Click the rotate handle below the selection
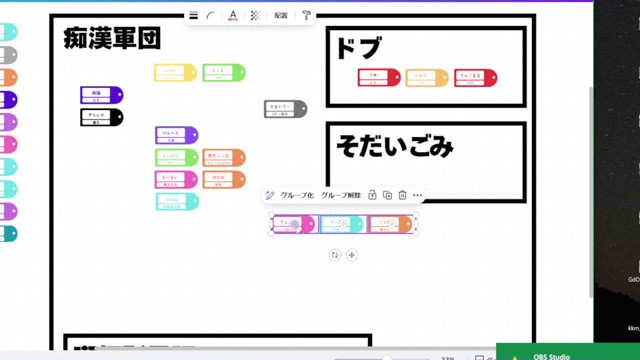640x360 pixels. coord(335,255)
